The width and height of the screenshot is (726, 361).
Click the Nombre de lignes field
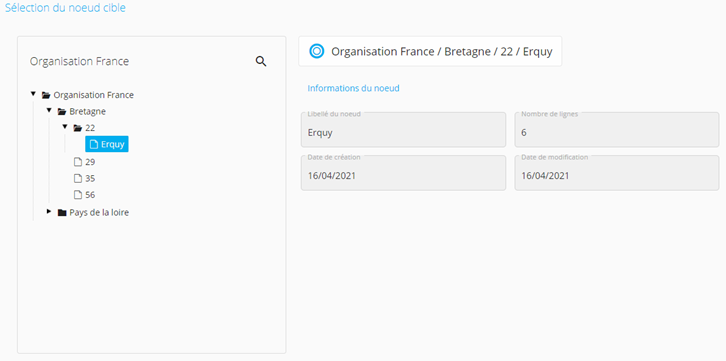[x=617, y=130]
